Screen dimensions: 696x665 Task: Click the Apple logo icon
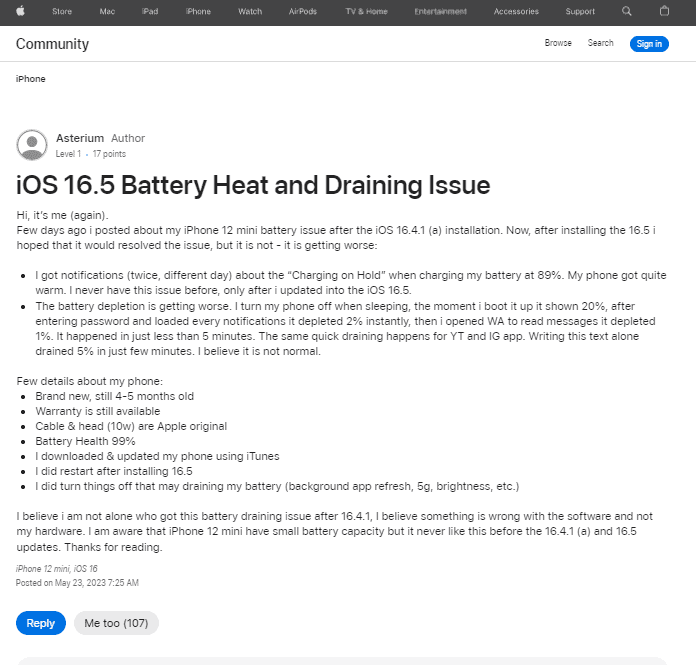point(20,11)
